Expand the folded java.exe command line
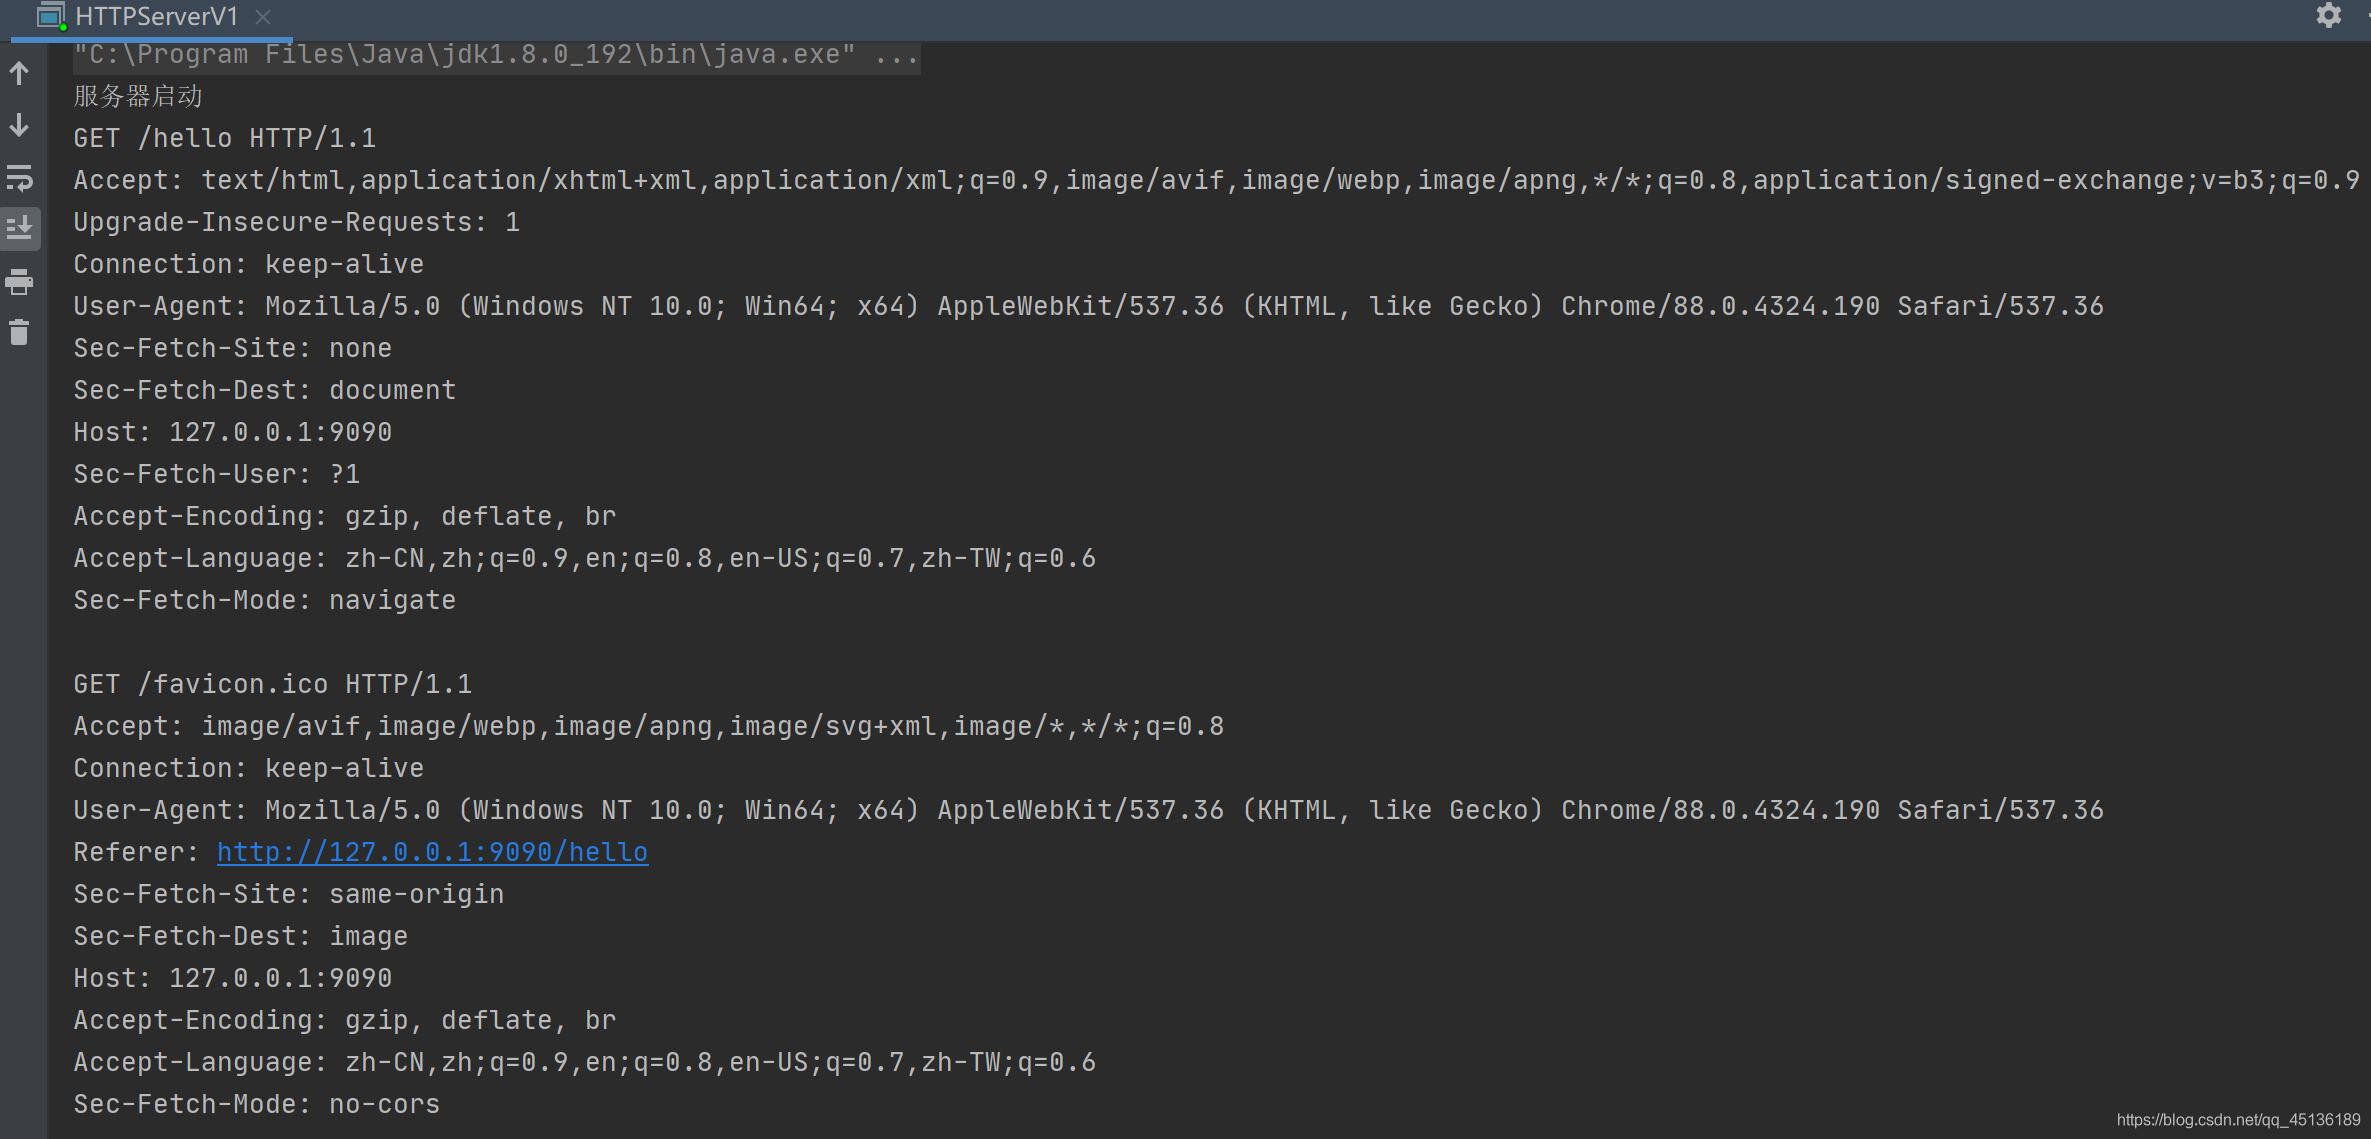2371x1139 pixels. point(496,55)
